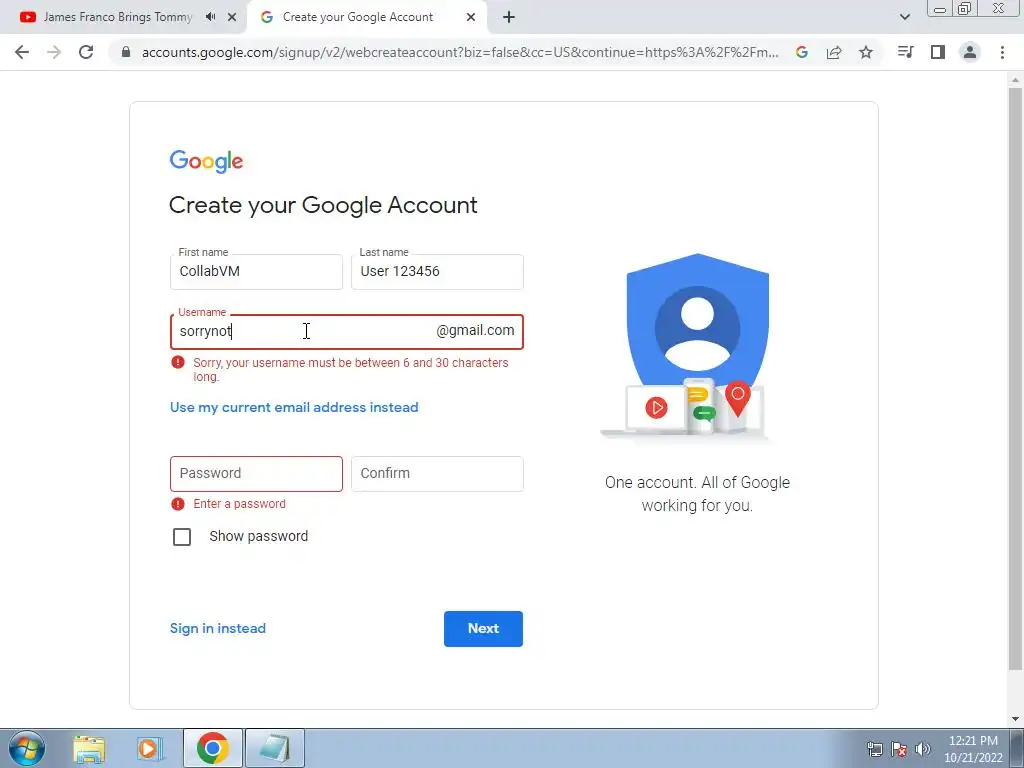Screen dimensions: 1024x768
Task: Click the Show desktop button
Action: pos(1017,748)
